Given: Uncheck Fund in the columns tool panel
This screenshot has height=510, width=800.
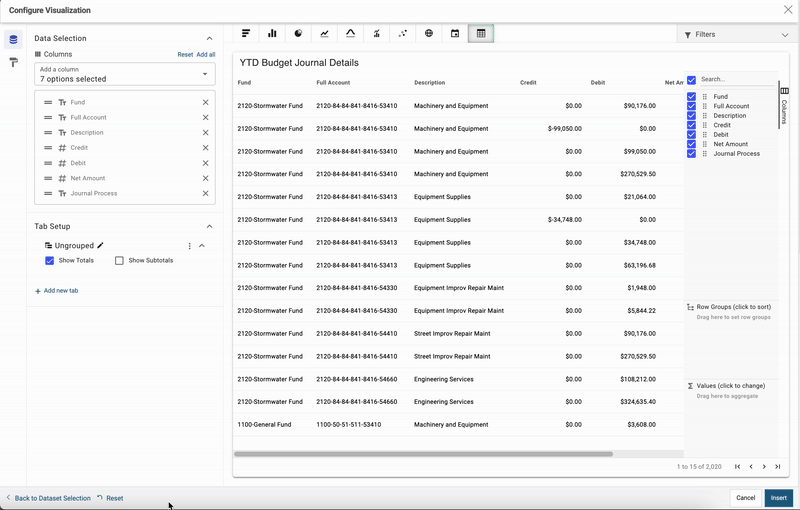Looking at the screenshot, I should (691, 96).
